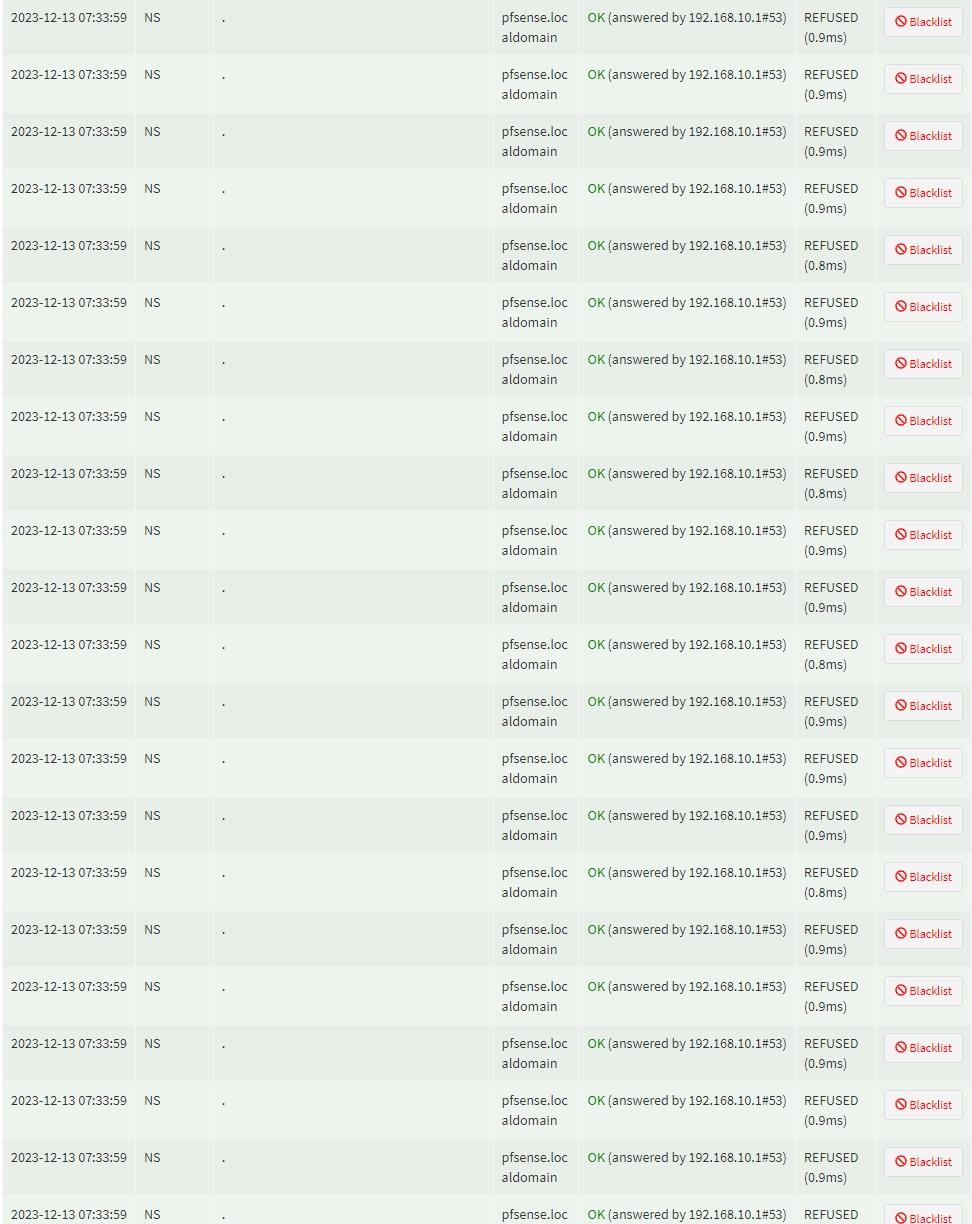This screenshot has width=972, height=1224.
Task: Click the OK status in the third row
Action: pos(596,131)
